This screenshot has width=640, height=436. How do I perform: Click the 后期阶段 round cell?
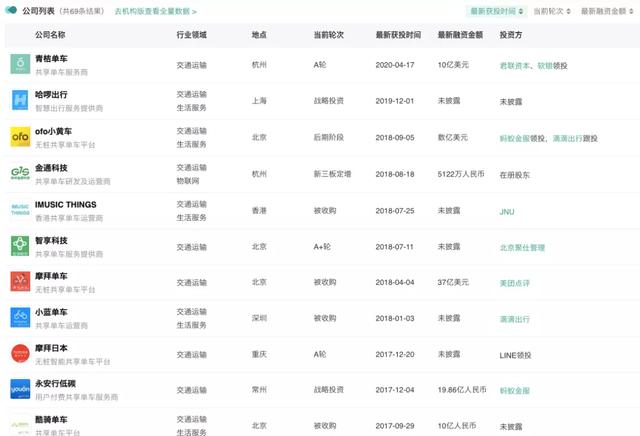click(329, 138)
